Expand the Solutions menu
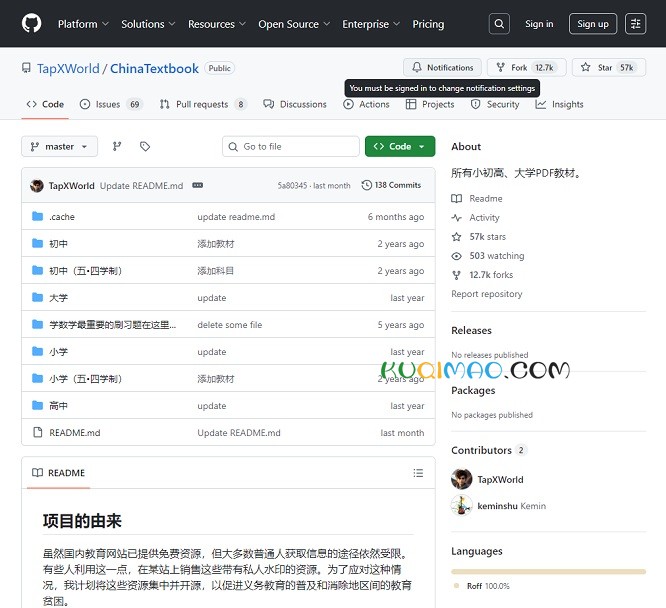This screenshot has height=608, width=666. tap(148, 24)
